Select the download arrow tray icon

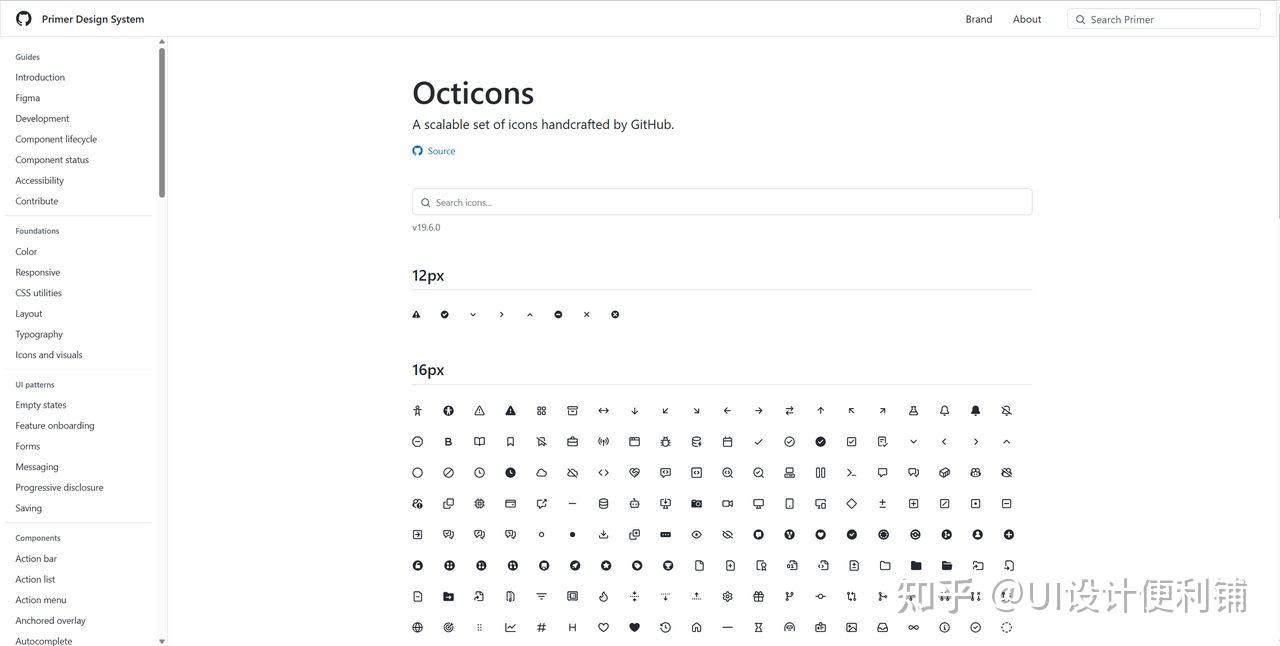tap(603, 535)
